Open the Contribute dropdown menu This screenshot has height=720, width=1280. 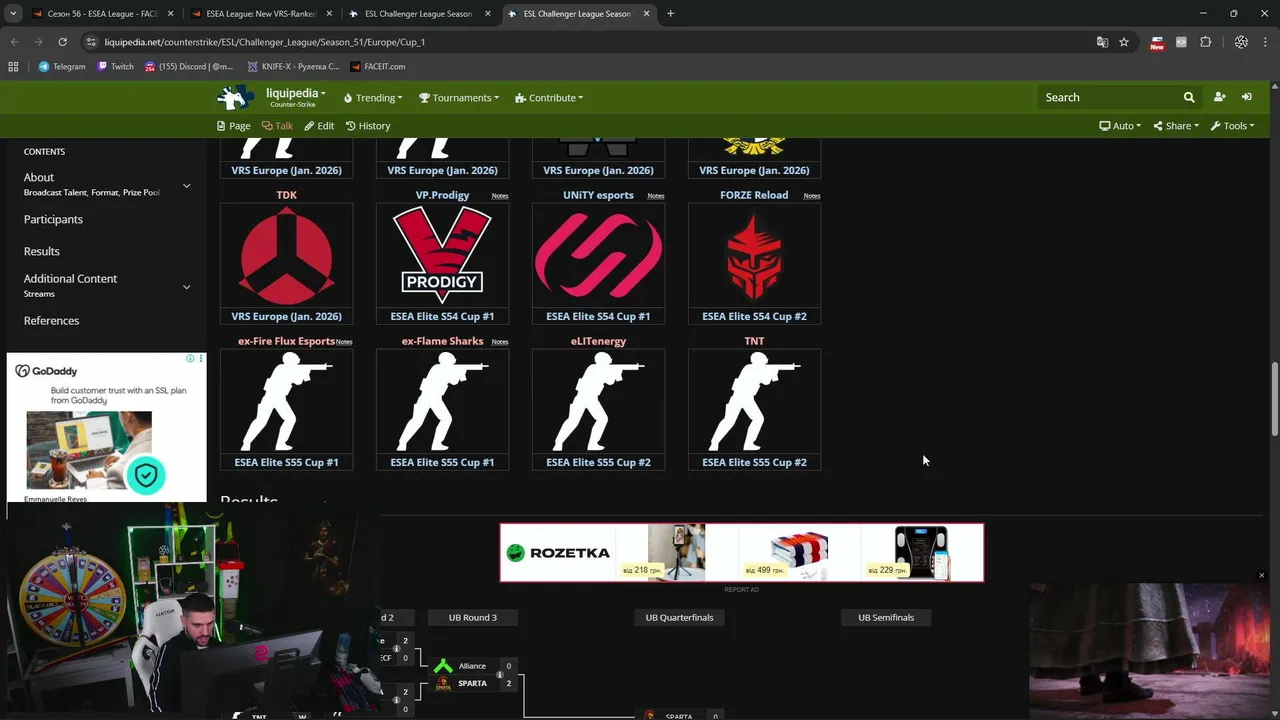[x=549, y=98]
